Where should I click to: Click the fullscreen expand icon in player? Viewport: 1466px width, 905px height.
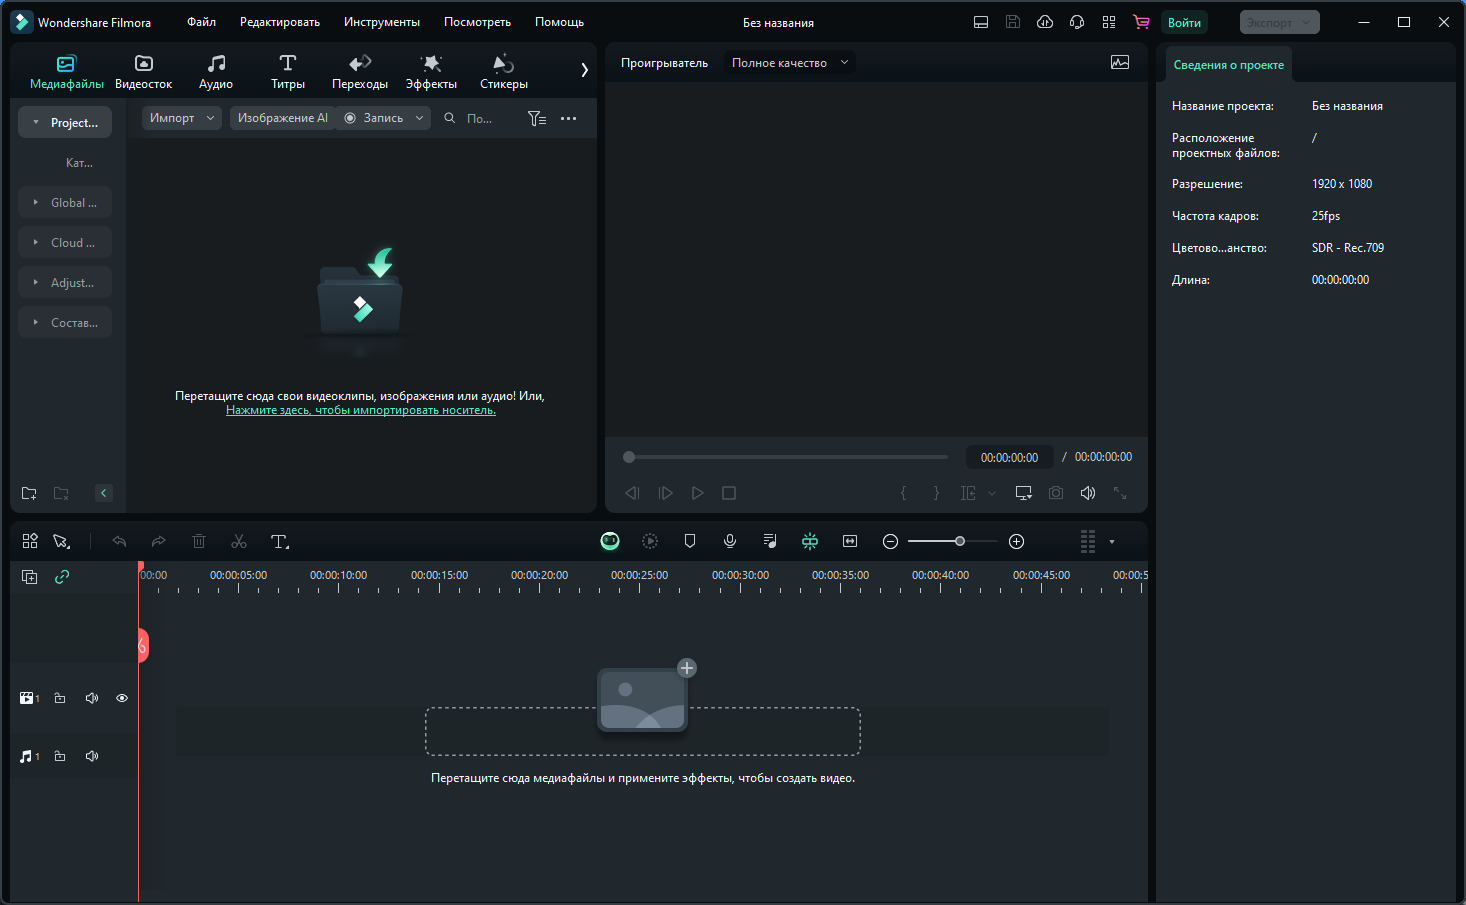click(x=1120, y=493)
